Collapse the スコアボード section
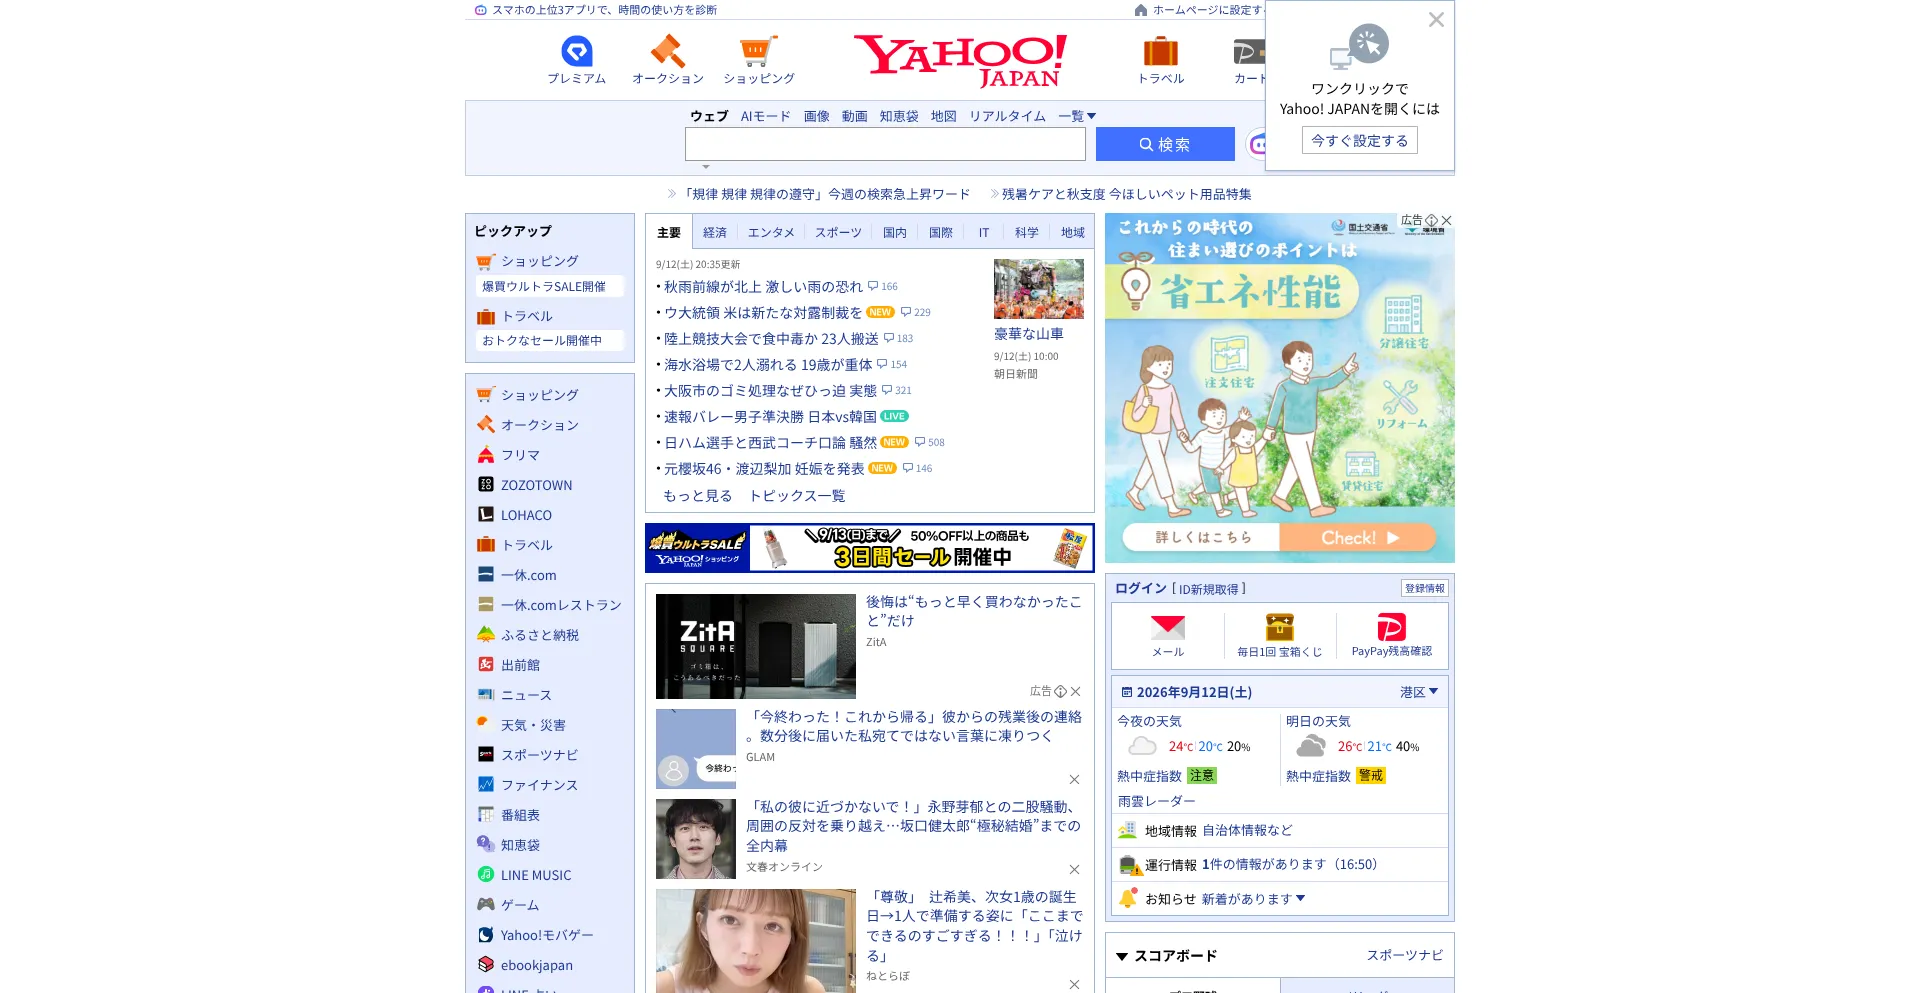Image resolution: width=1920 pixels, height=993 pixels. point(1122,957)
